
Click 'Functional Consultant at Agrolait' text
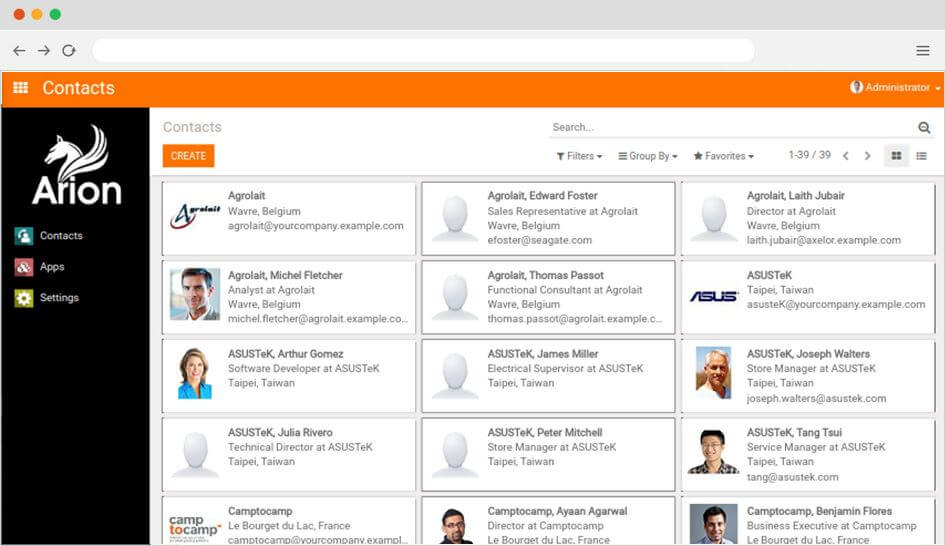click(565, 290)
